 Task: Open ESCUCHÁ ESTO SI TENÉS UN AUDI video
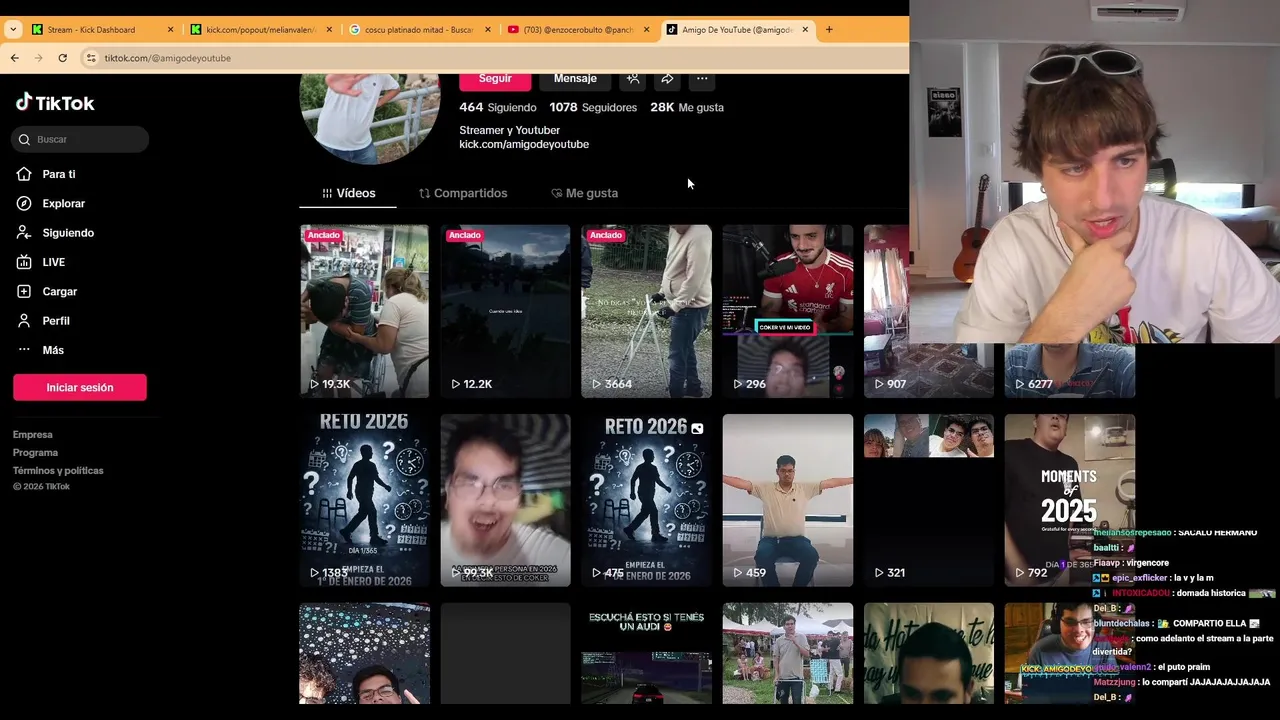(x=647, y=653)
